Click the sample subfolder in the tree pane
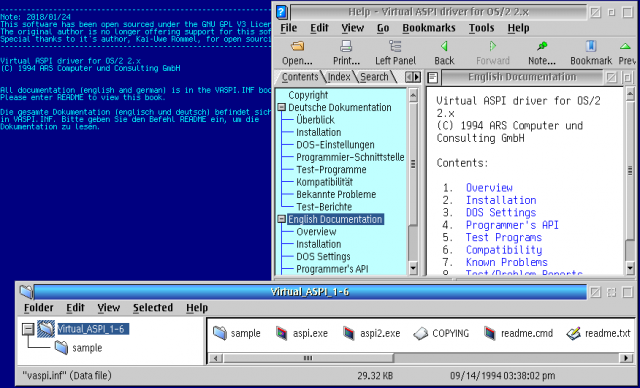640x388 pixels. [78, 348]
